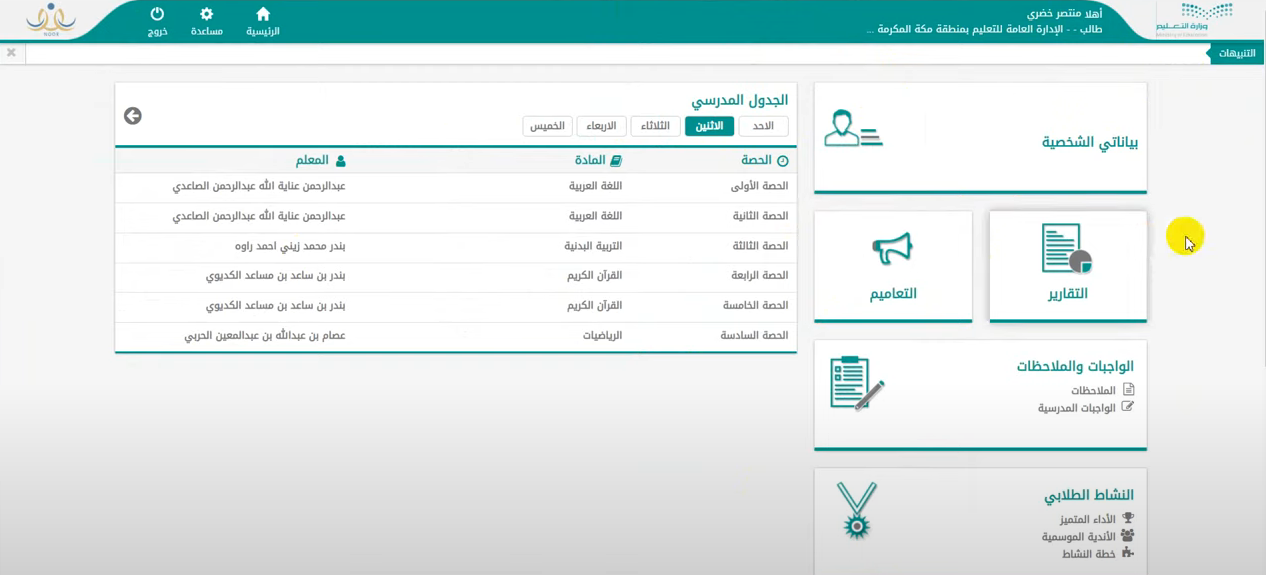The height and width of the screenshot is (575, 1266).
Task: Open the Reports (التقارير) tile icon
Action: click(1066, 249)
